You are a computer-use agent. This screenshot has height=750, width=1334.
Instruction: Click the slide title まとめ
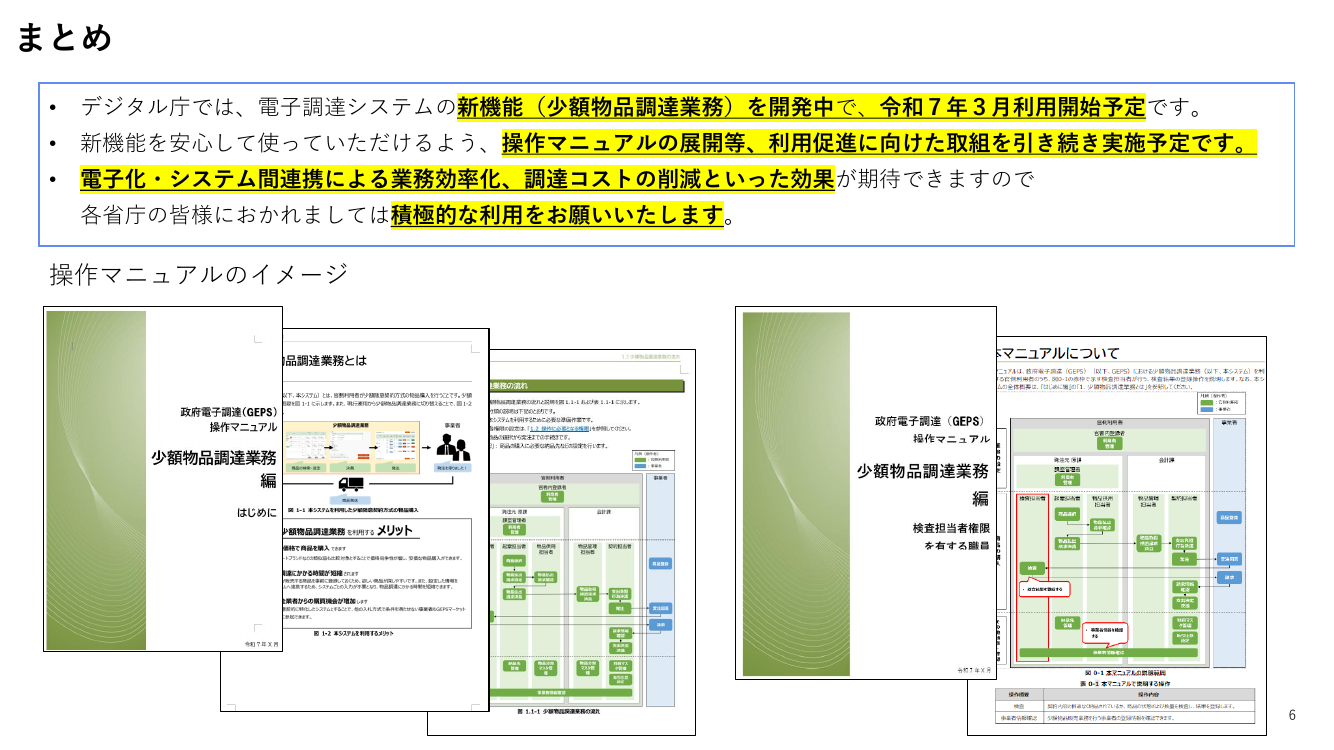(x=64, y=38)
